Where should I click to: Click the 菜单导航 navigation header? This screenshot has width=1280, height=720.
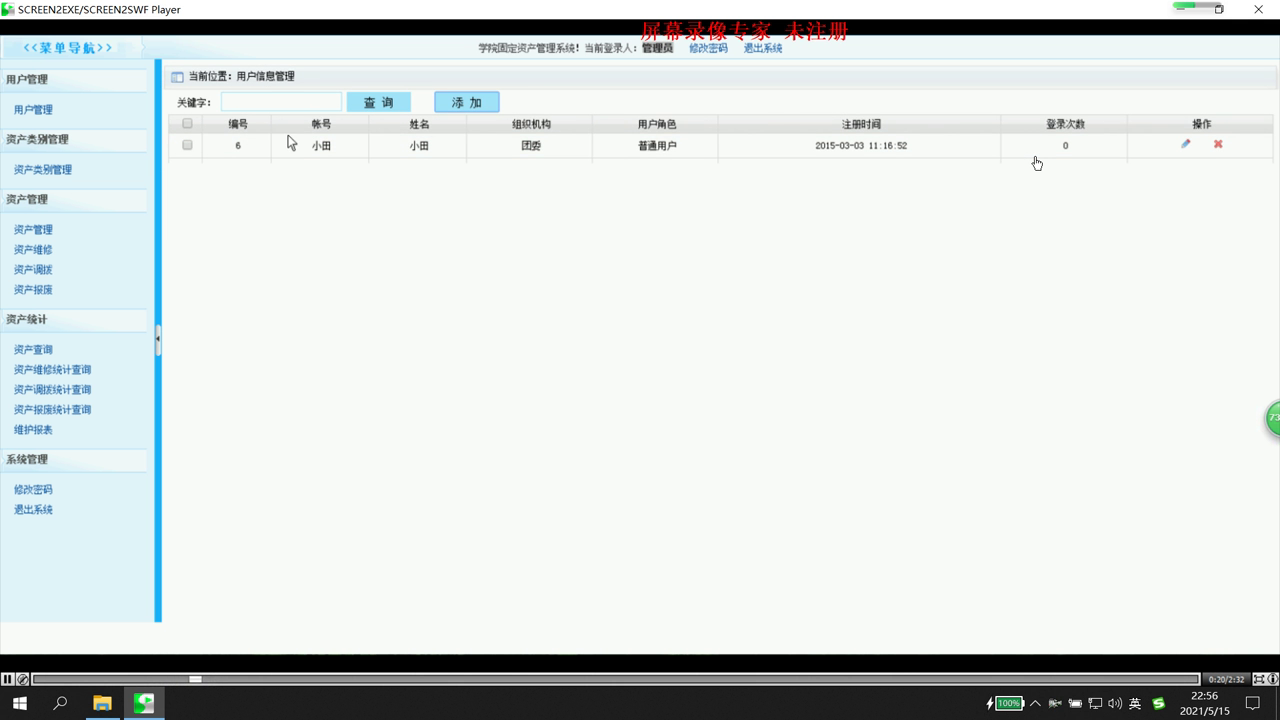point(68,47)
